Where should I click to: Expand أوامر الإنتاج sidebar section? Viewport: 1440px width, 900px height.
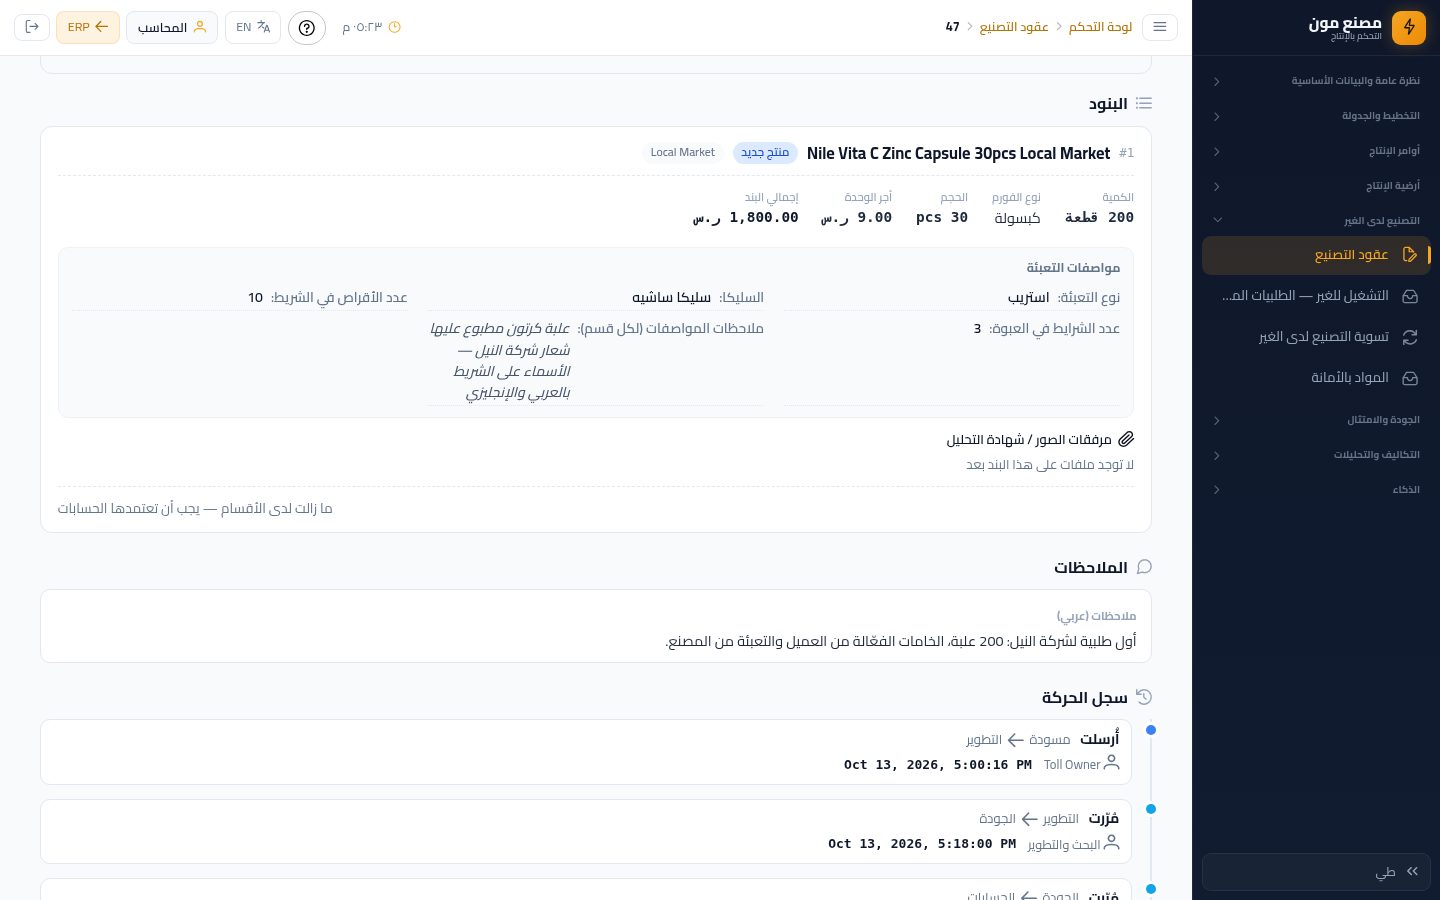(1315, 151)
